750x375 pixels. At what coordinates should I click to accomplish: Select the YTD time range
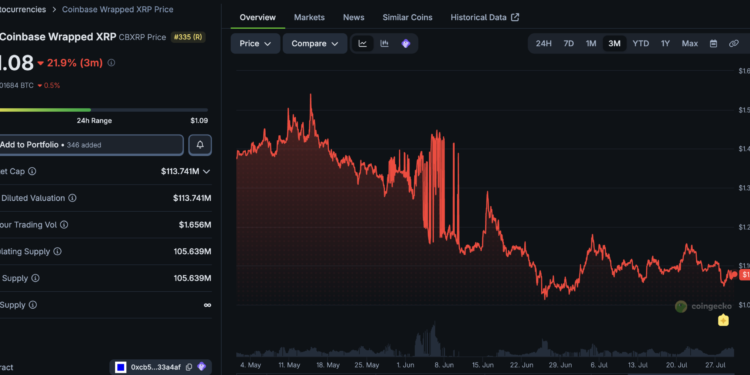click(x=640, y=44)
